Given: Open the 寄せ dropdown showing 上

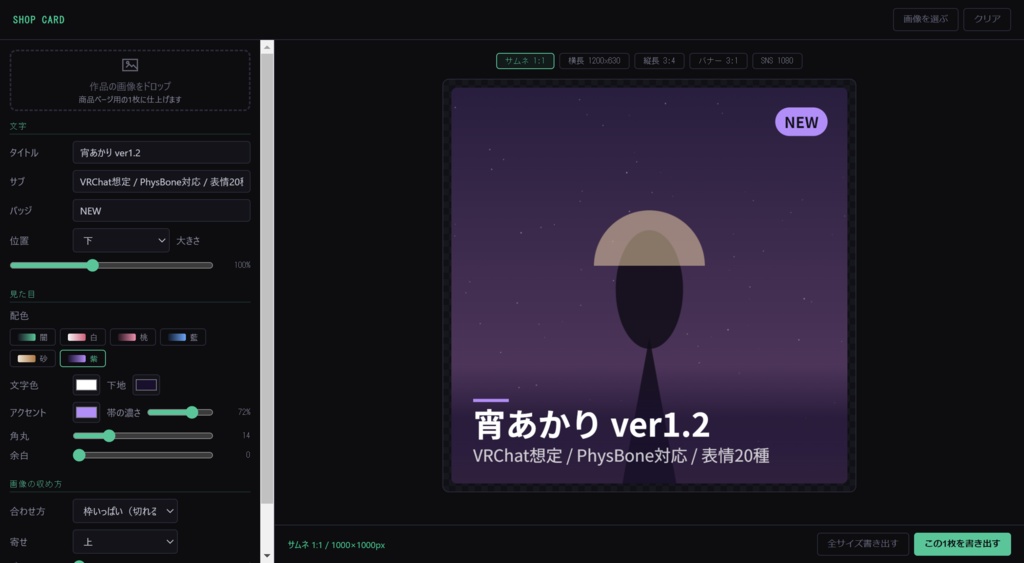Looking at the screenshot, I should pyautogui.click(x=125, y=541).
